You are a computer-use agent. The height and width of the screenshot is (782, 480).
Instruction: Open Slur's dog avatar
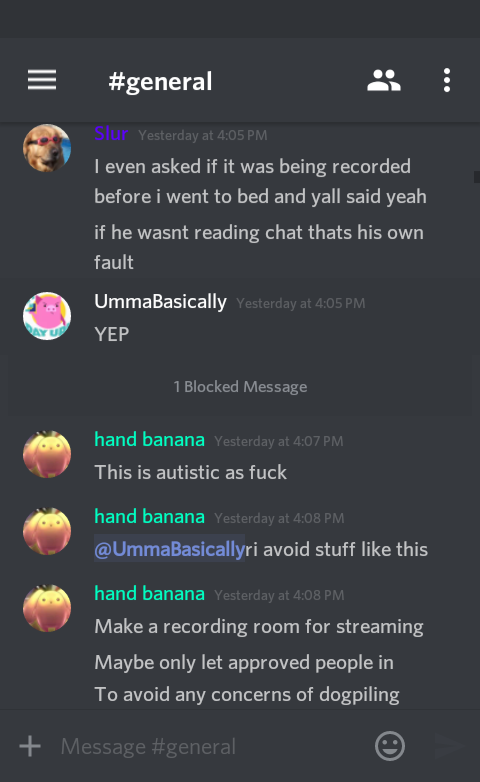pyautogui.click(x=47, y=148)
